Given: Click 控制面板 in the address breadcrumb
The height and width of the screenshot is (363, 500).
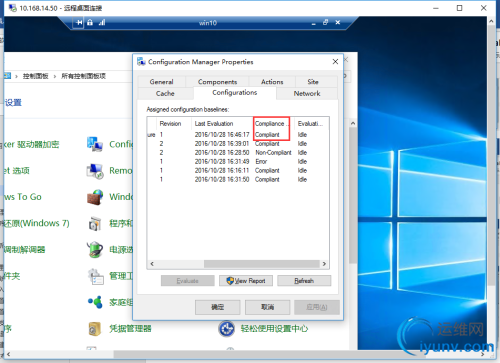Looking at the screenshot, I should 35,76.
